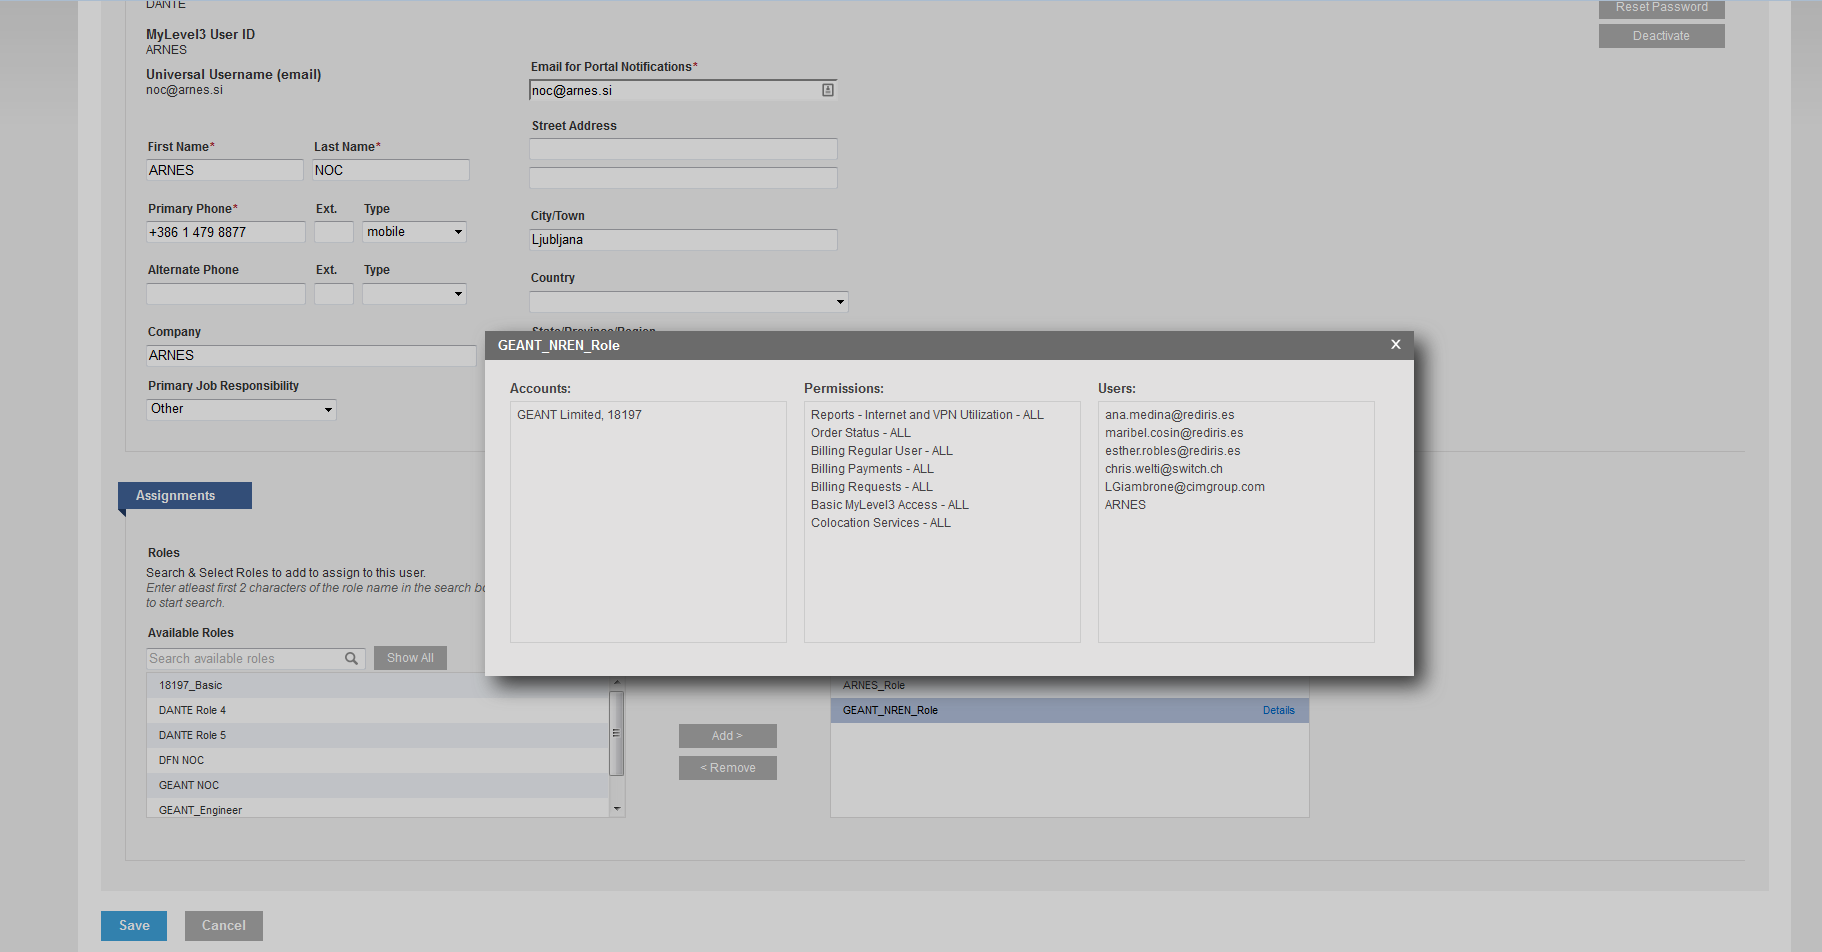Viewport: 1822px width, 952px height.
Task: Focus the Primary Phone number field
Action: (x=226, y=232)
